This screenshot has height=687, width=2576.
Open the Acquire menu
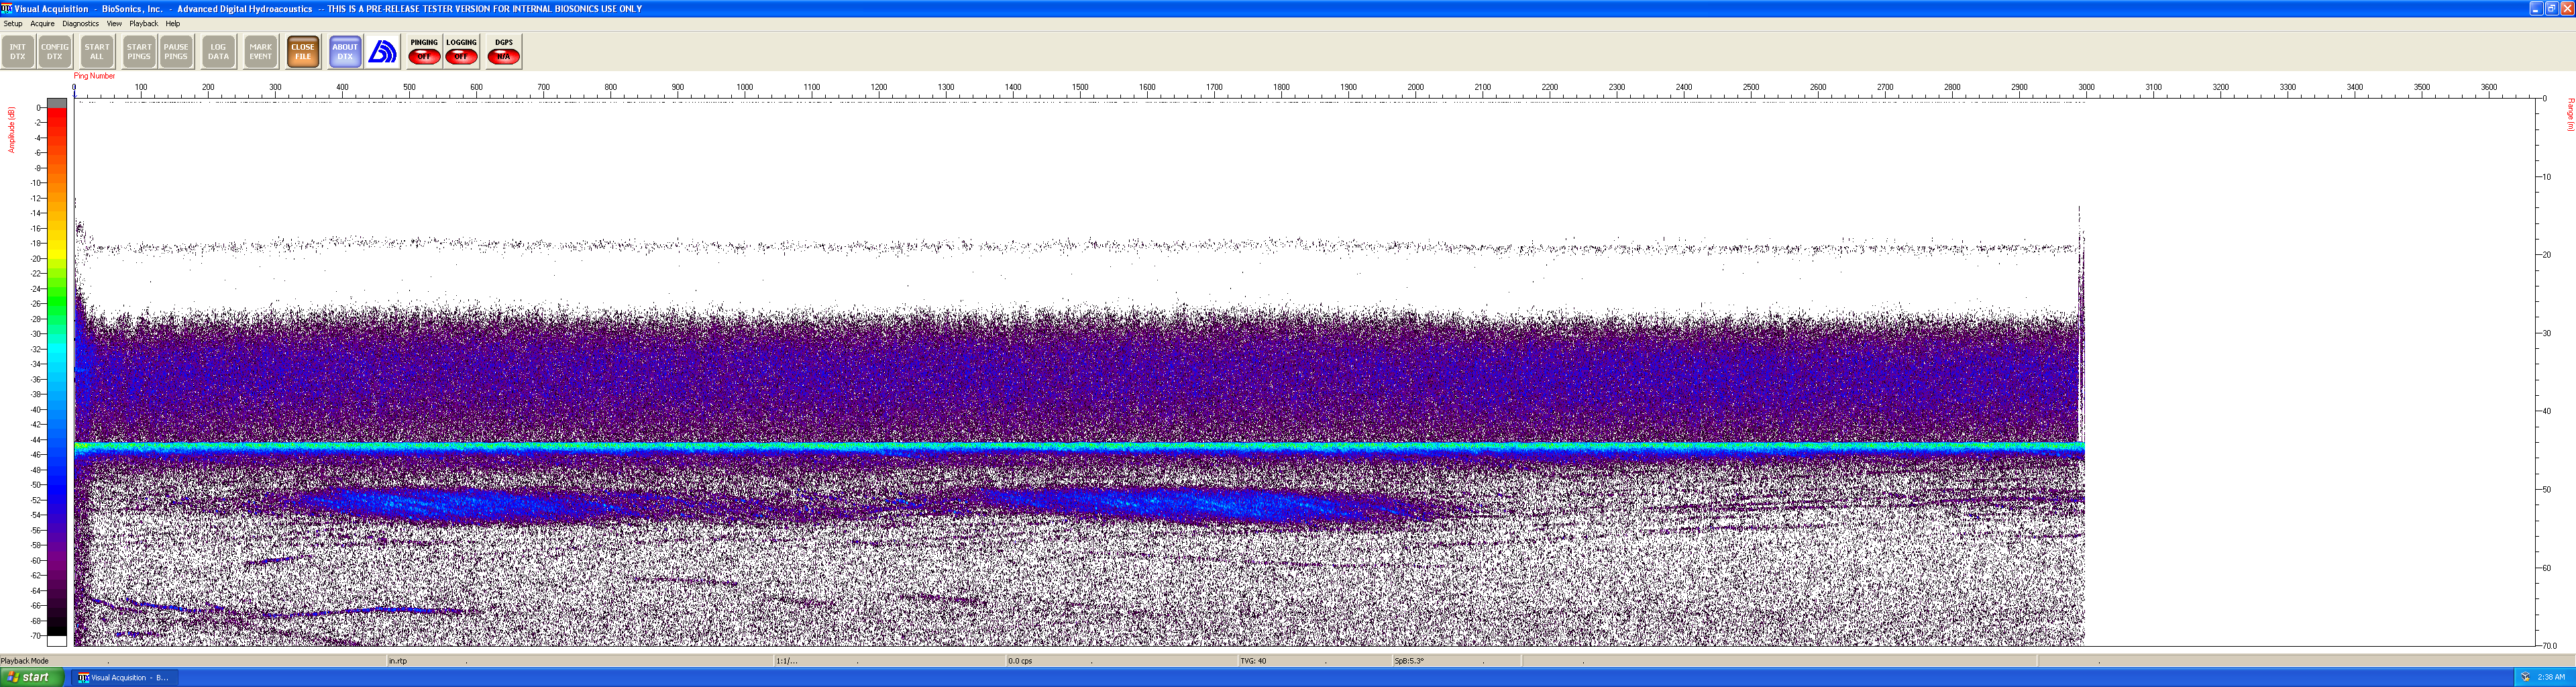[43, 24]
